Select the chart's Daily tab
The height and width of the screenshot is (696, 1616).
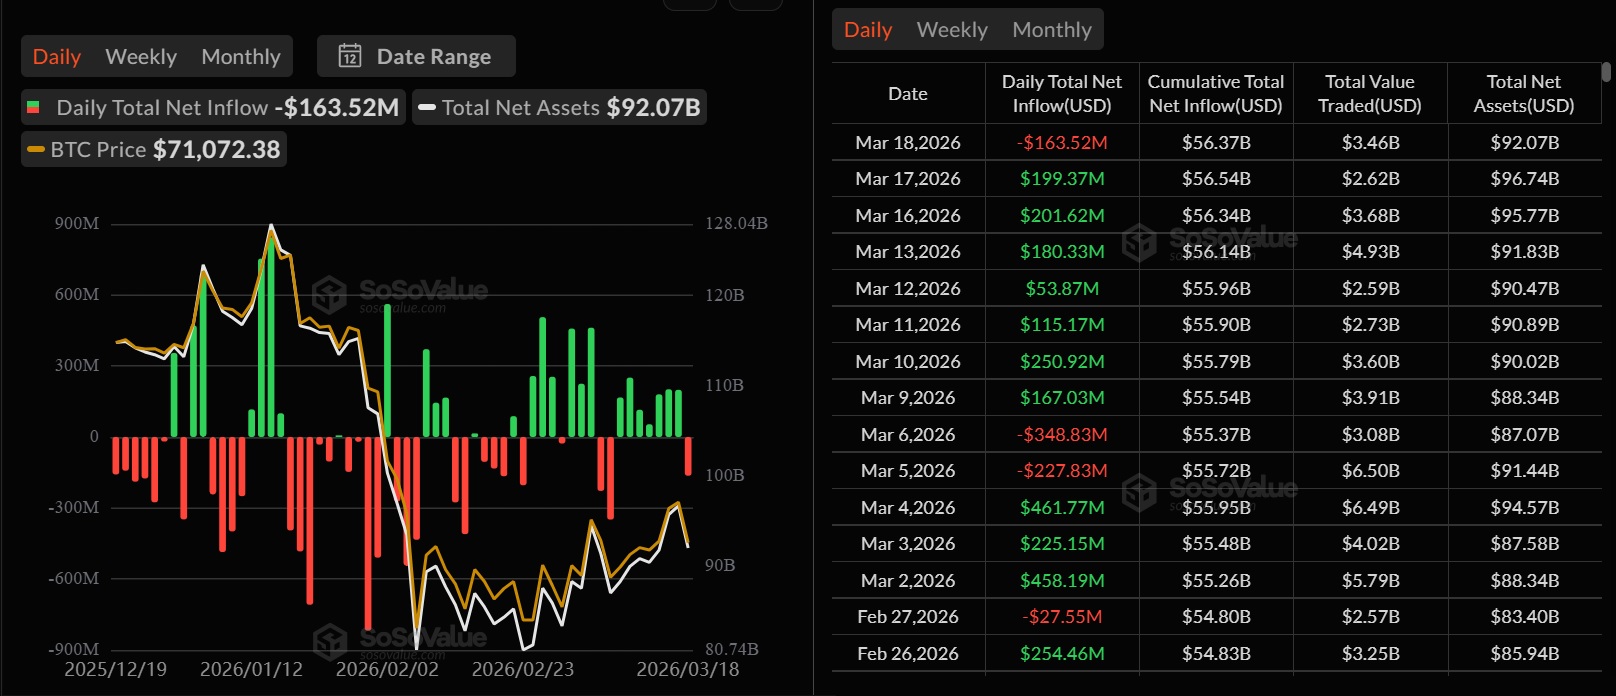pos(57,57)
